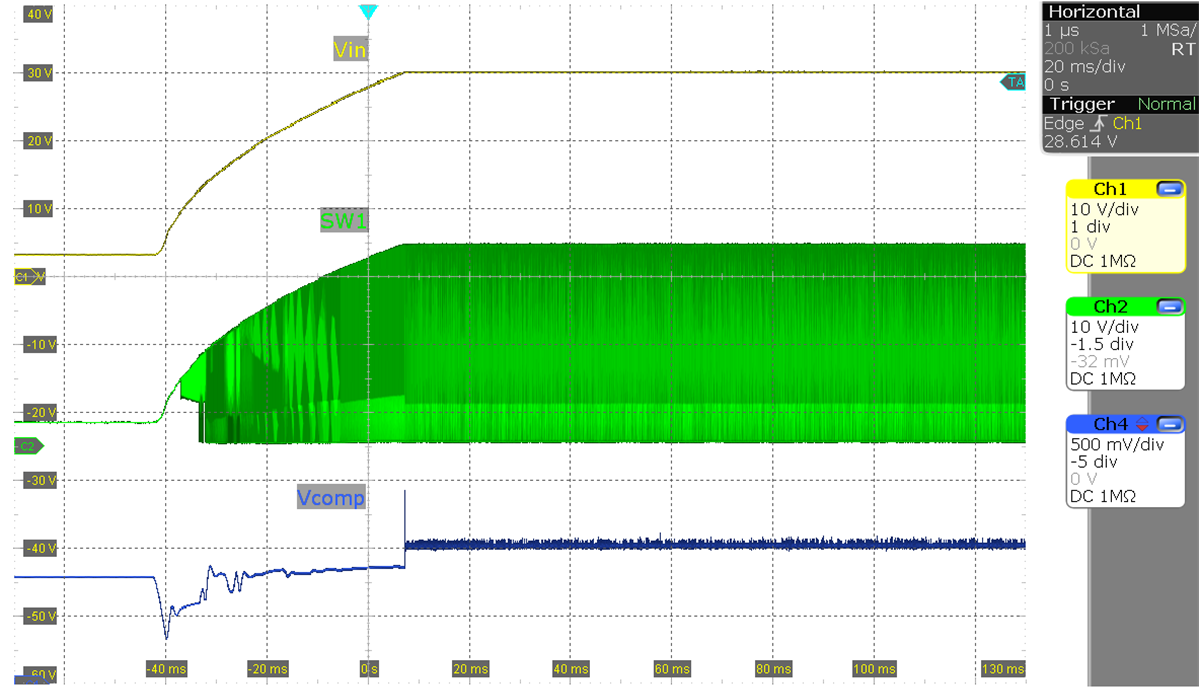Click the Vin waveform label
The height and width of the screenshot is (694, 1200).
(x=350, y=49)
